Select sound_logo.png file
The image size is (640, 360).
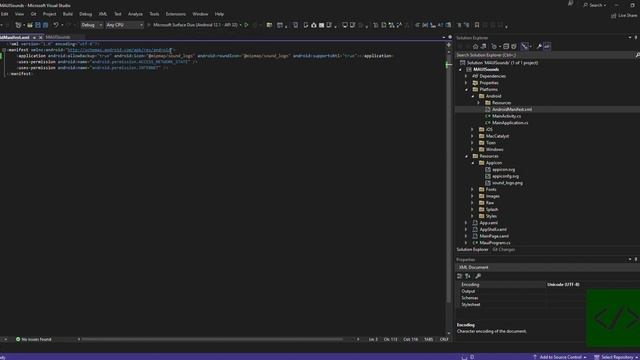coord(507,183)
